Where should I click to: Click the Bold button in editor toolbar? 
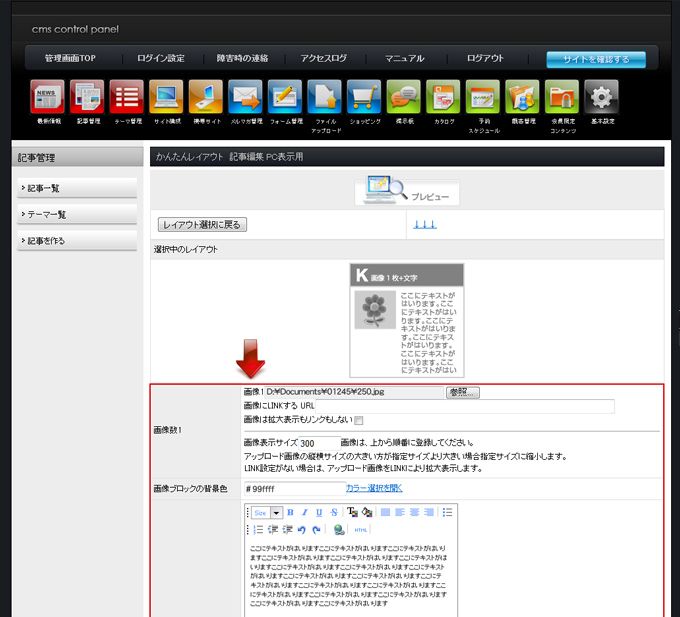pyautogui.click(x=291, y=512)
